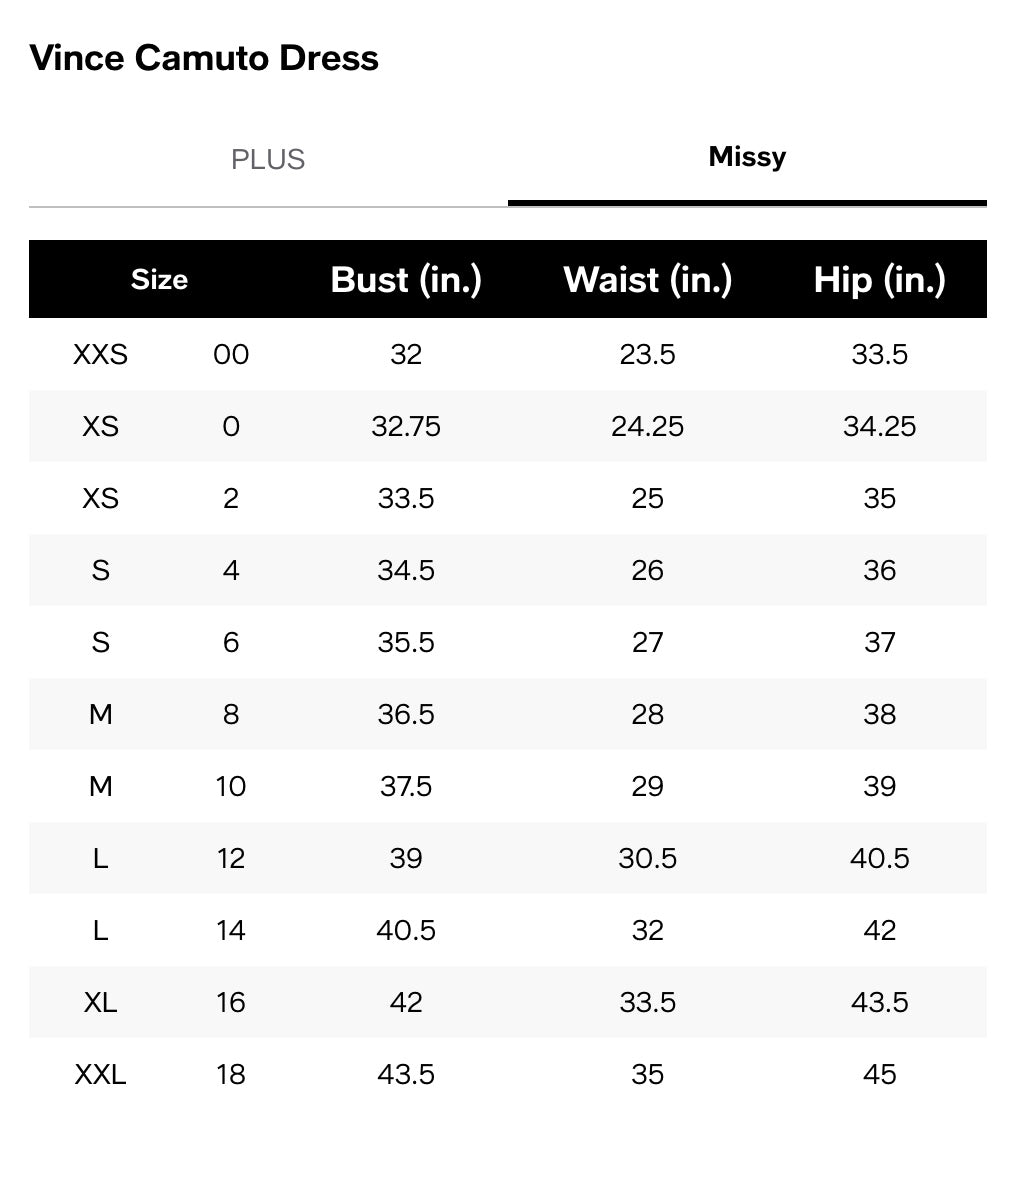The image size is (1034, 1178).
Task: Click the 34.5 bust value
Action: coord(406,570)
